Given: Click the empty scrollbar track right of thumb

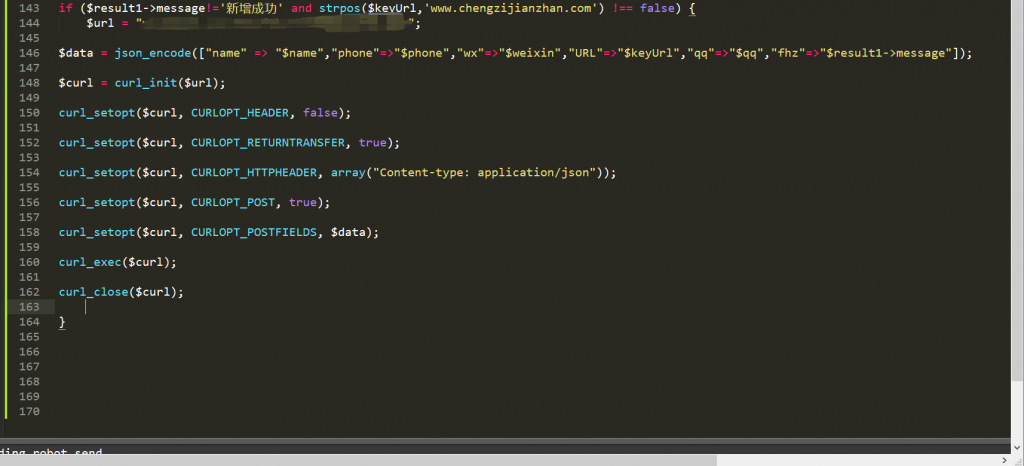Looking at the screenshot, I should click(x=860, y=459).
